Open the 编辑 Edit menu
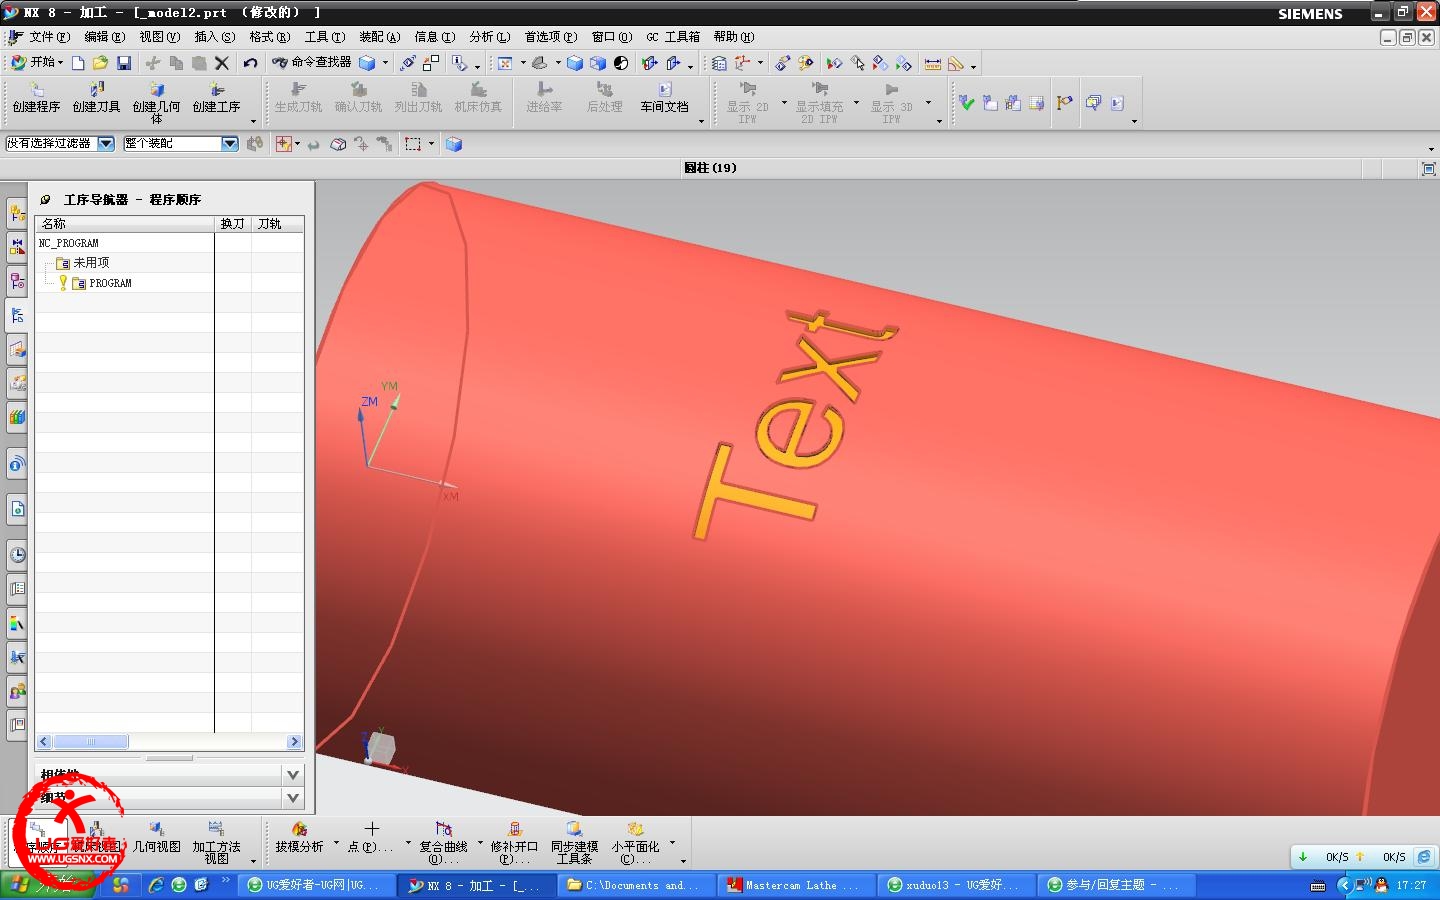 104,37
